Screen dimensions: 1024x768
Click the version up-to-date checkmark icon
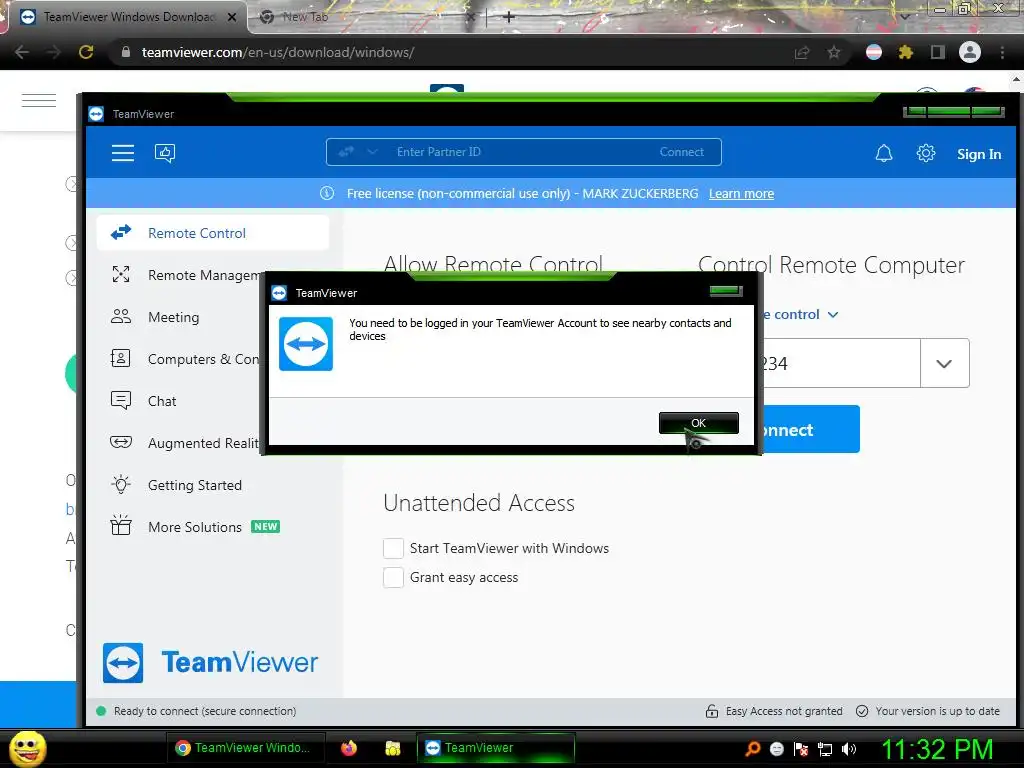click(862, 711)
